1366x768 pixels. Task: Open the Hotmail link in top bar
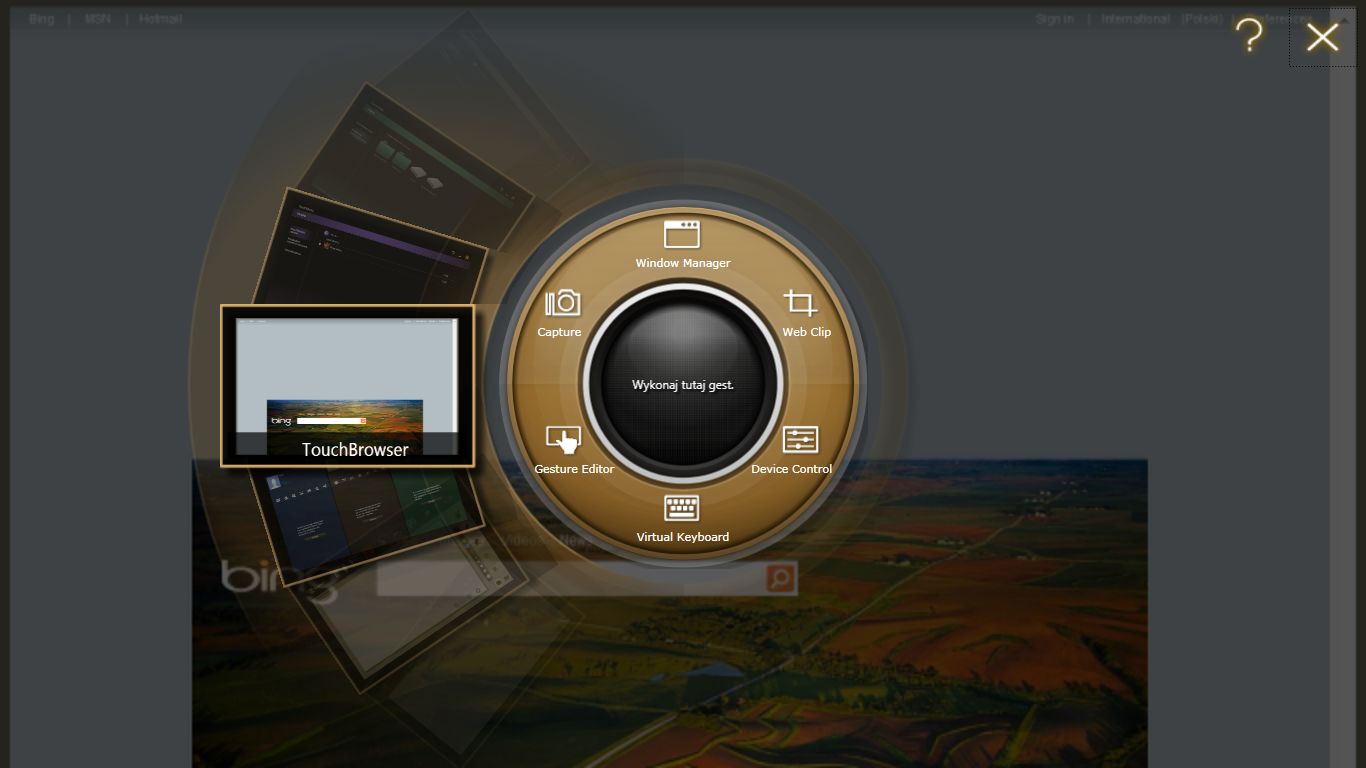(160, 19)
